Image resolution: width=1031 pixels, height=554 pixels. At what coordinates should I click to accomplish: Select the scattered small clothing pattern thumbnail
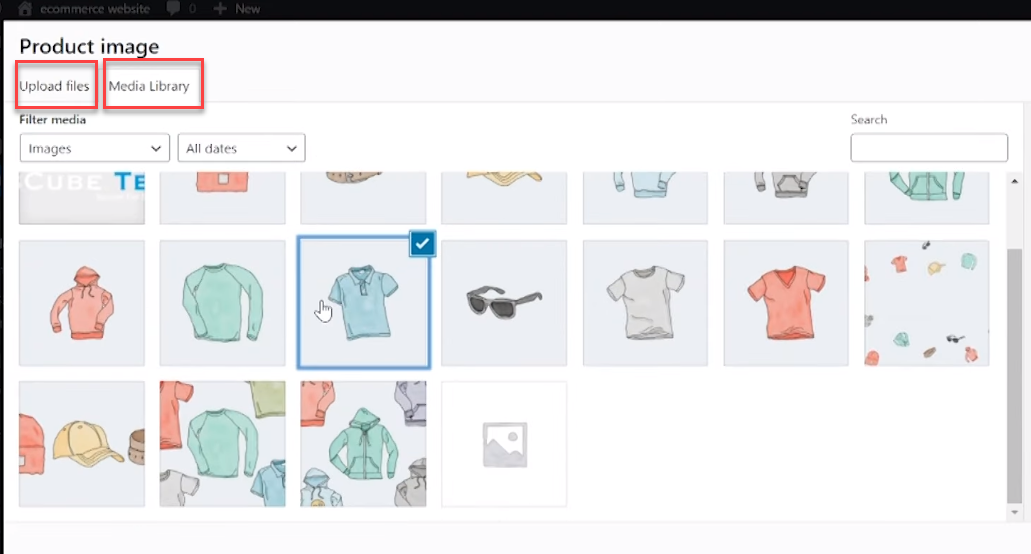tap(926, 303)
